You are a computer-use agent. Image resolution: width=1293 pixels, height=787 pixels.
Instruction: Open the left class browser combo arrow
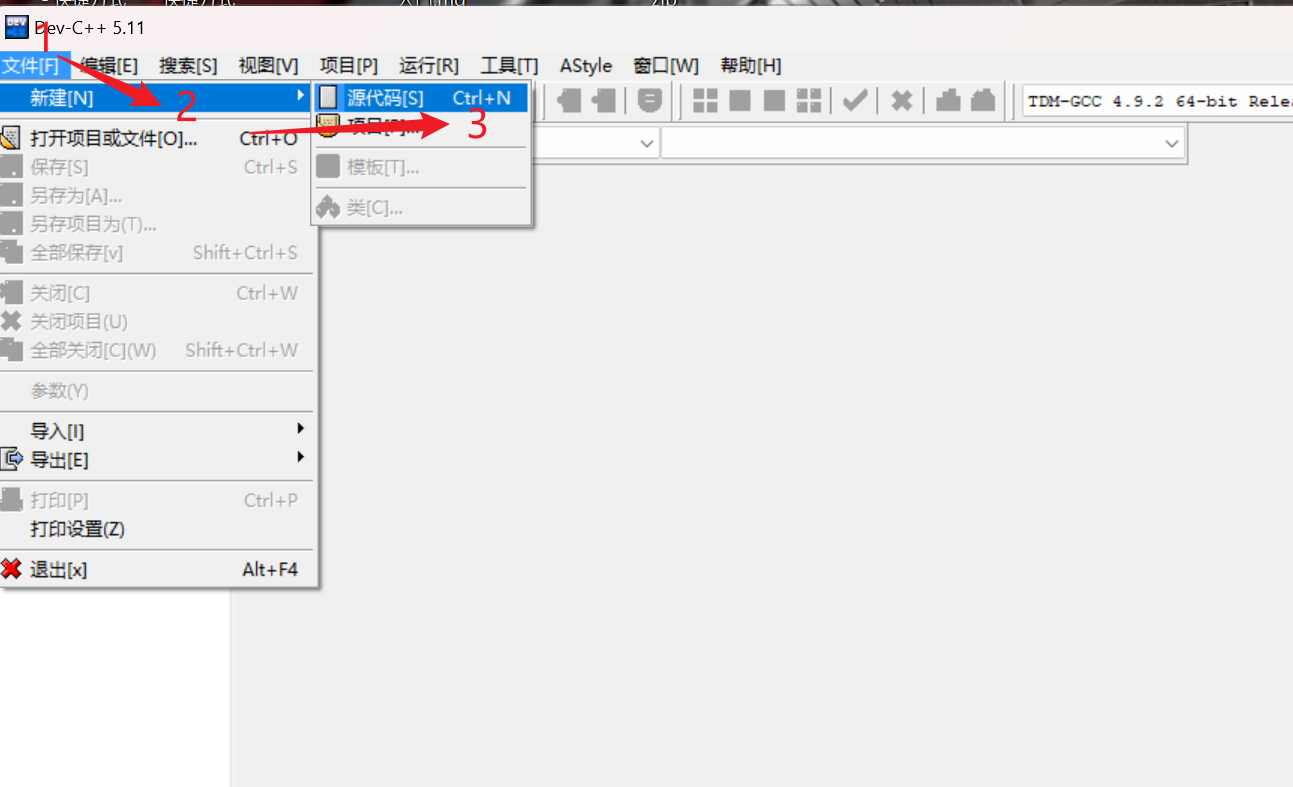[647, 144]
